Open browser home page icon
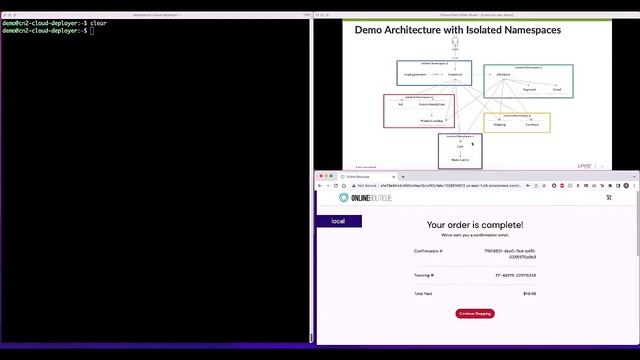The width and height of the screenshot is (640, 360). pos(344,186)
